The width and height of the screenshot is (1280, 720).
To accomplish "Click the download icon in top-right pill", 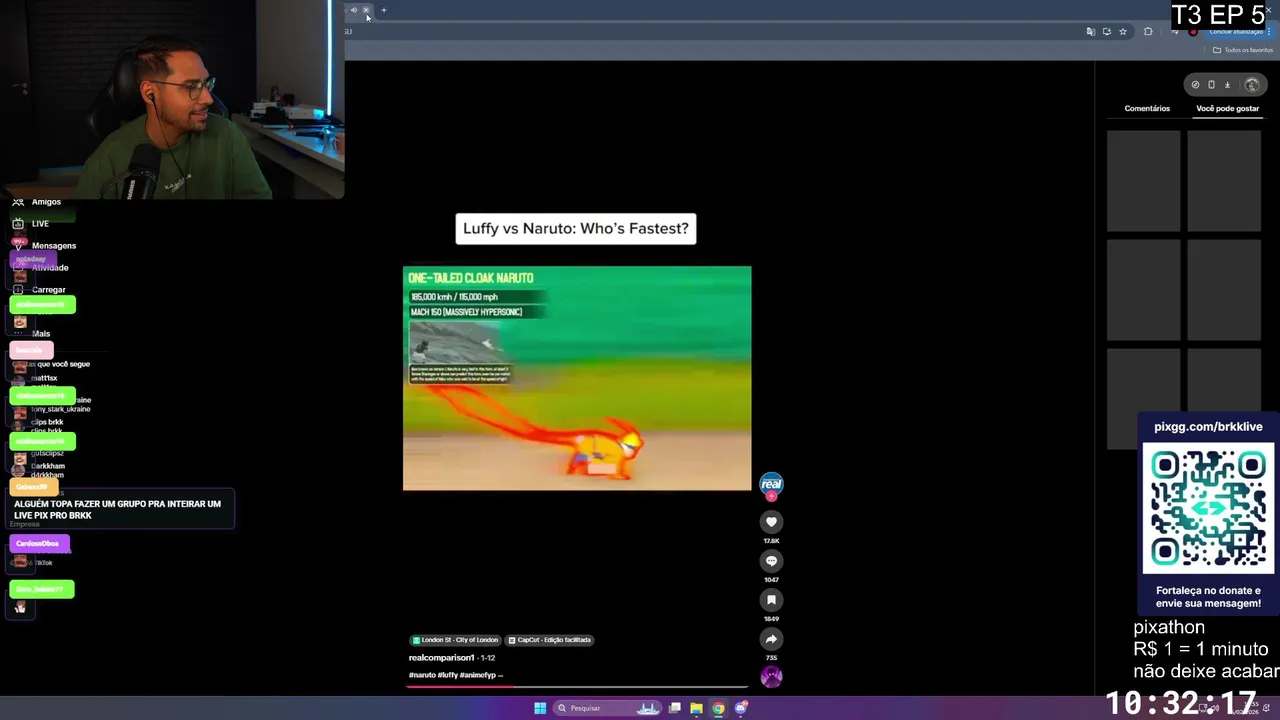I will click(1227, 85).
